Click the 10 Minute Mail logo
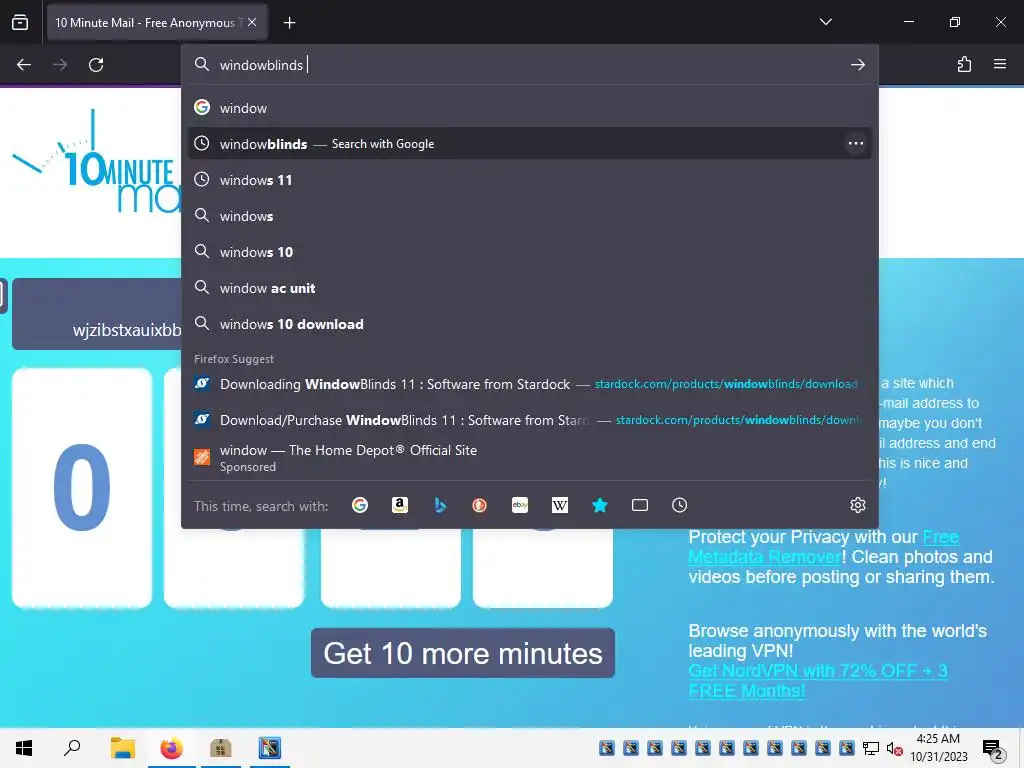The image size is (1024, 768). point(95,163)
